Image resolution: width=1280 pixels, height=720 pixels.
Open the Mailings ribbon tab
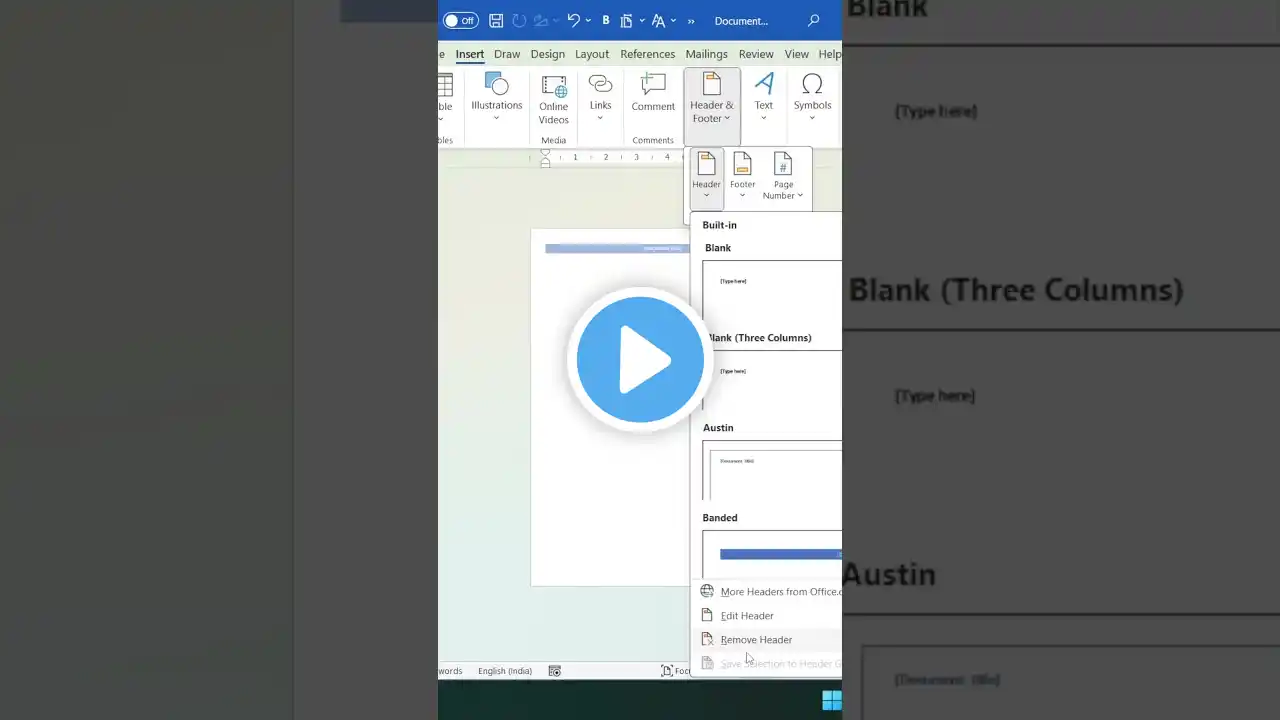click(x=707, y=54)
